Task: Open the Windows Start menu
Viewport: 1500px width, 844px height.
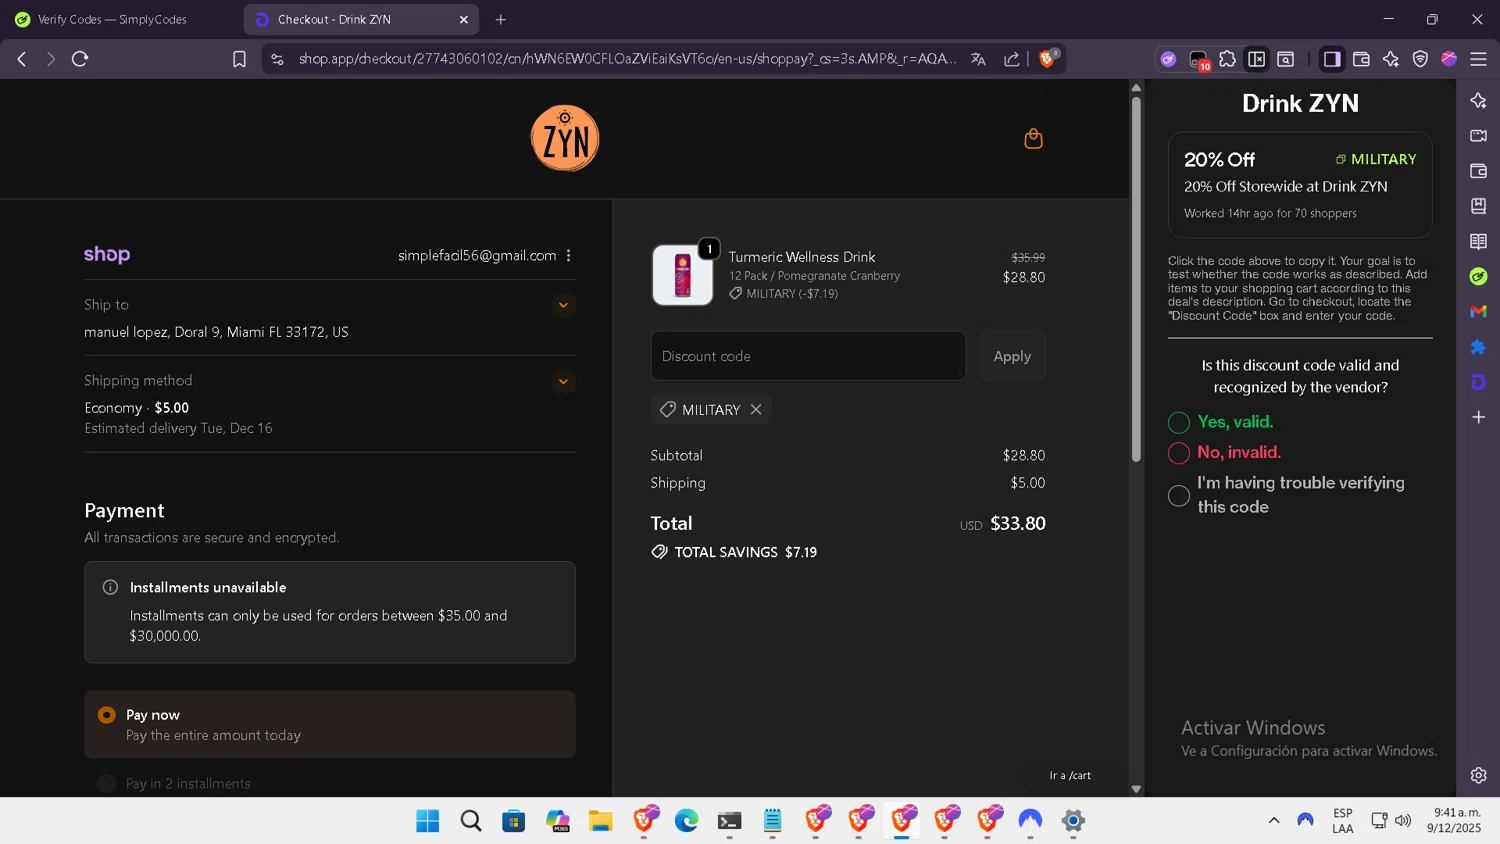Action: click(x=427, y=821)
